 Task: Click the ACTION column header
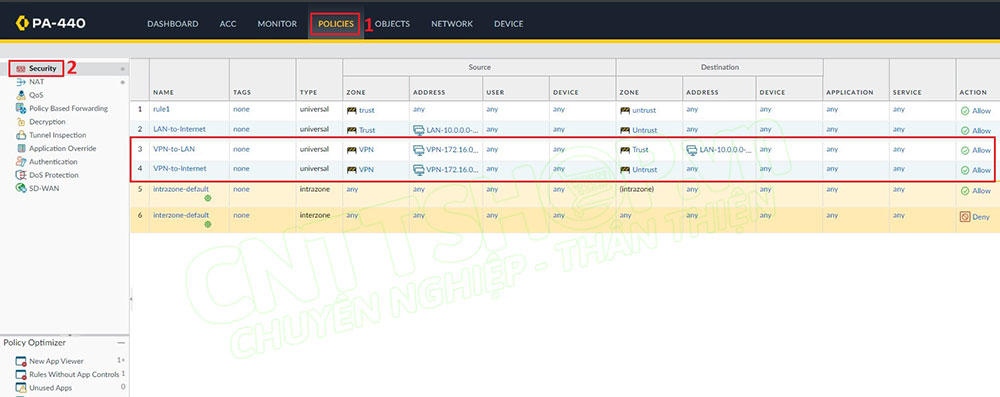973,93
